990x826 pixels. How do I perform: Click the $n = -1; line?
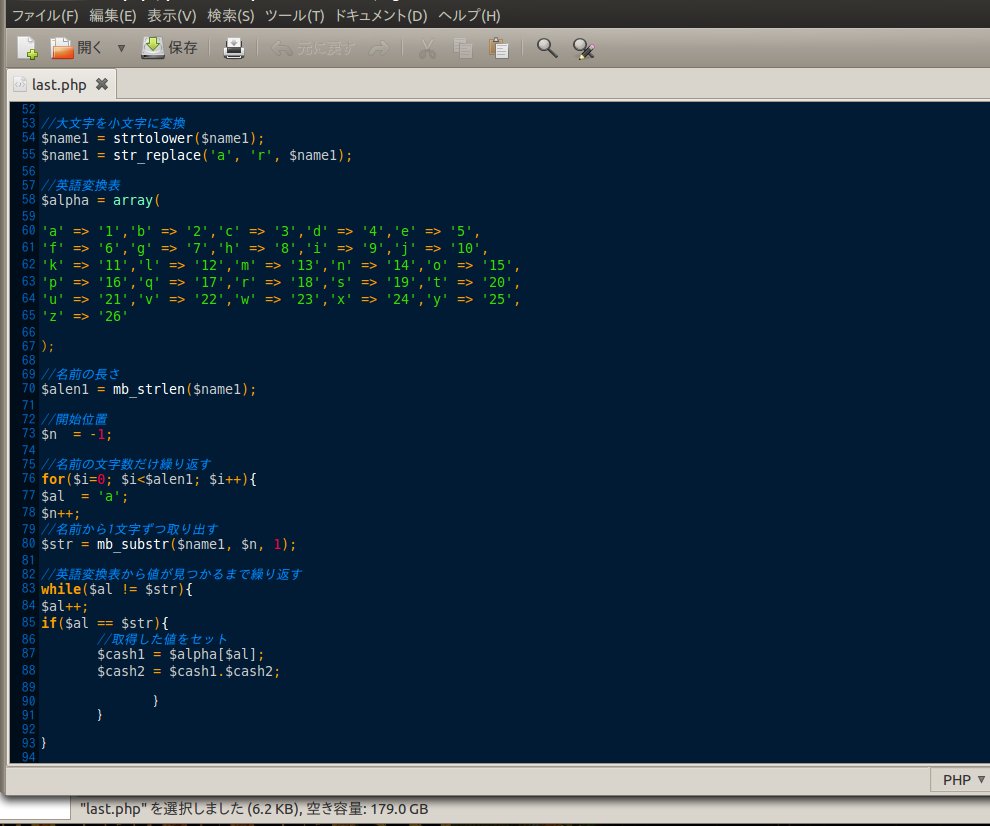point(76,434)
